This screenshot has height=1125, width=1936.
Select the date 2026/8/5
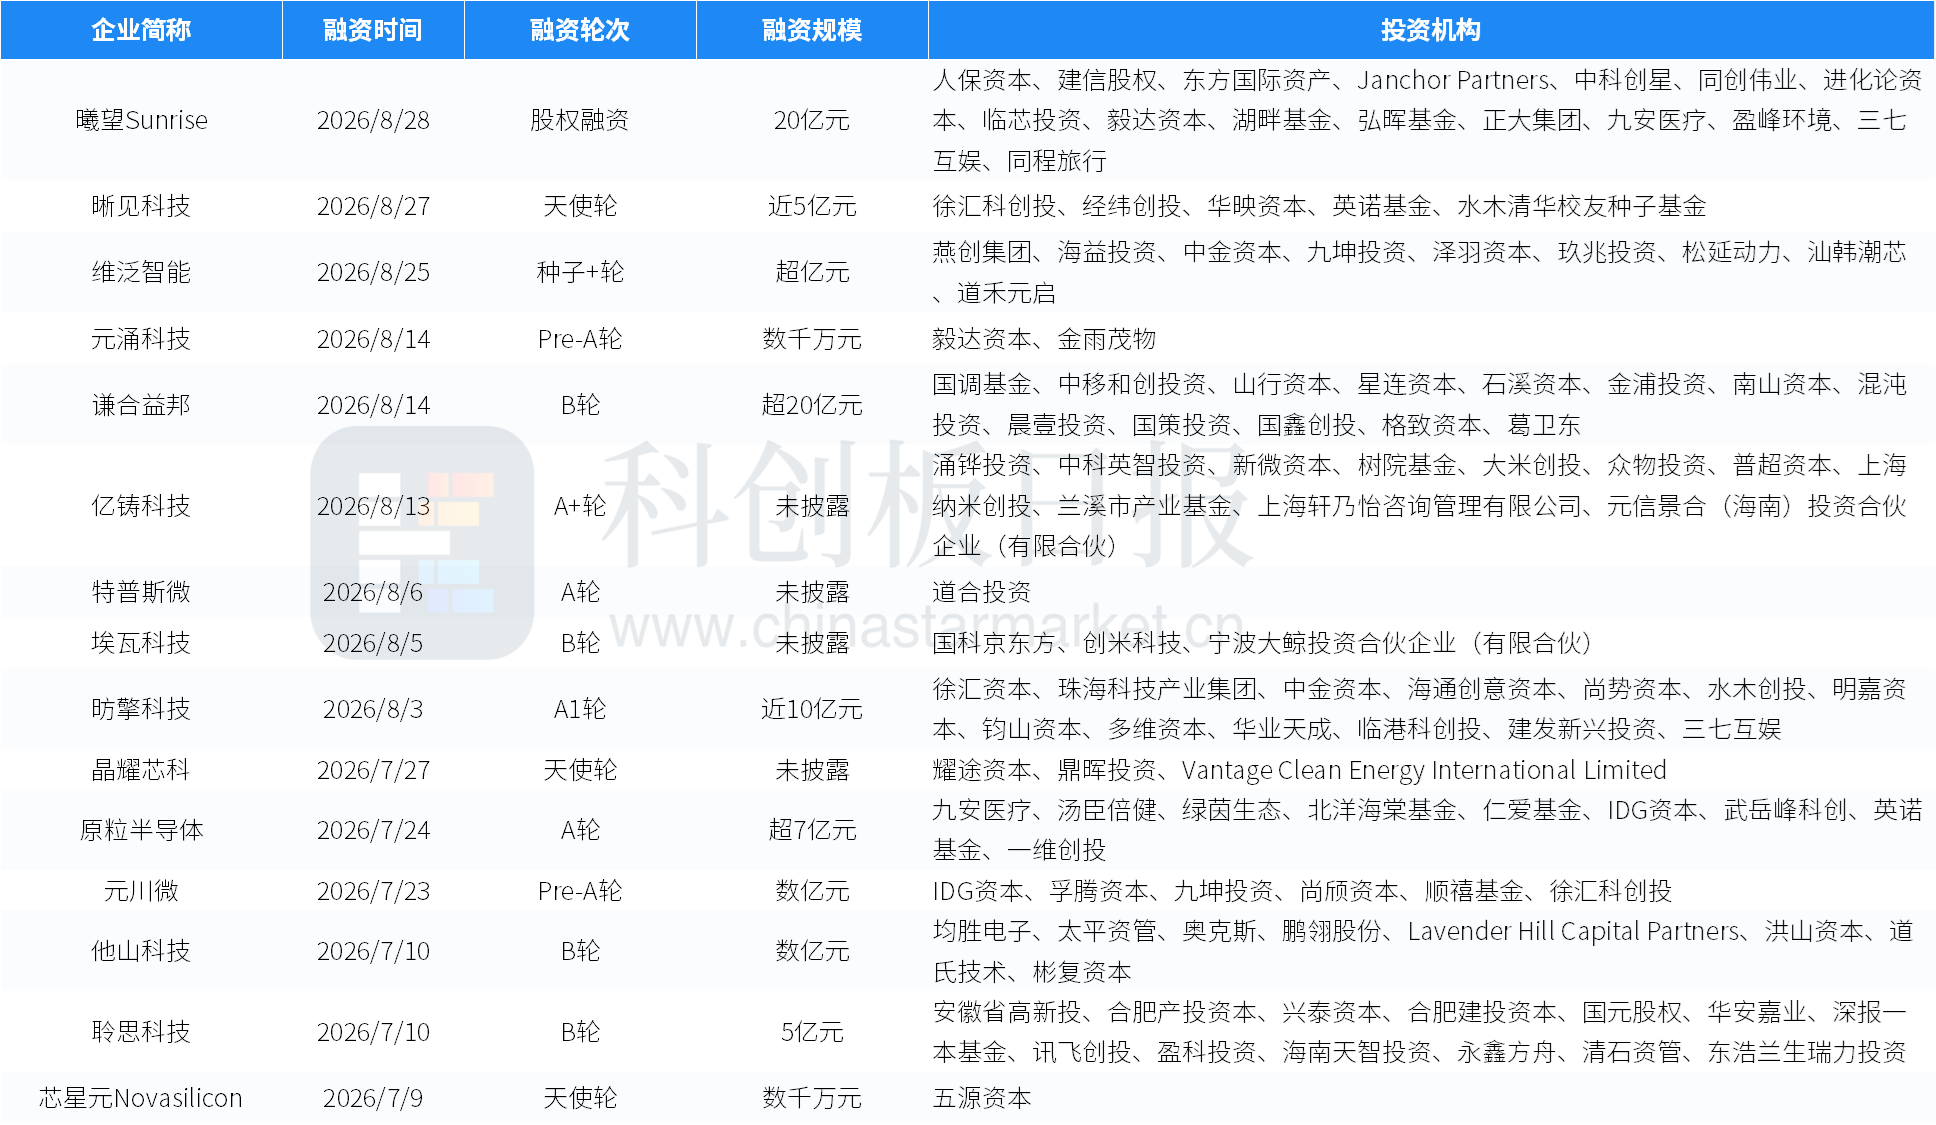click(373, 643)
